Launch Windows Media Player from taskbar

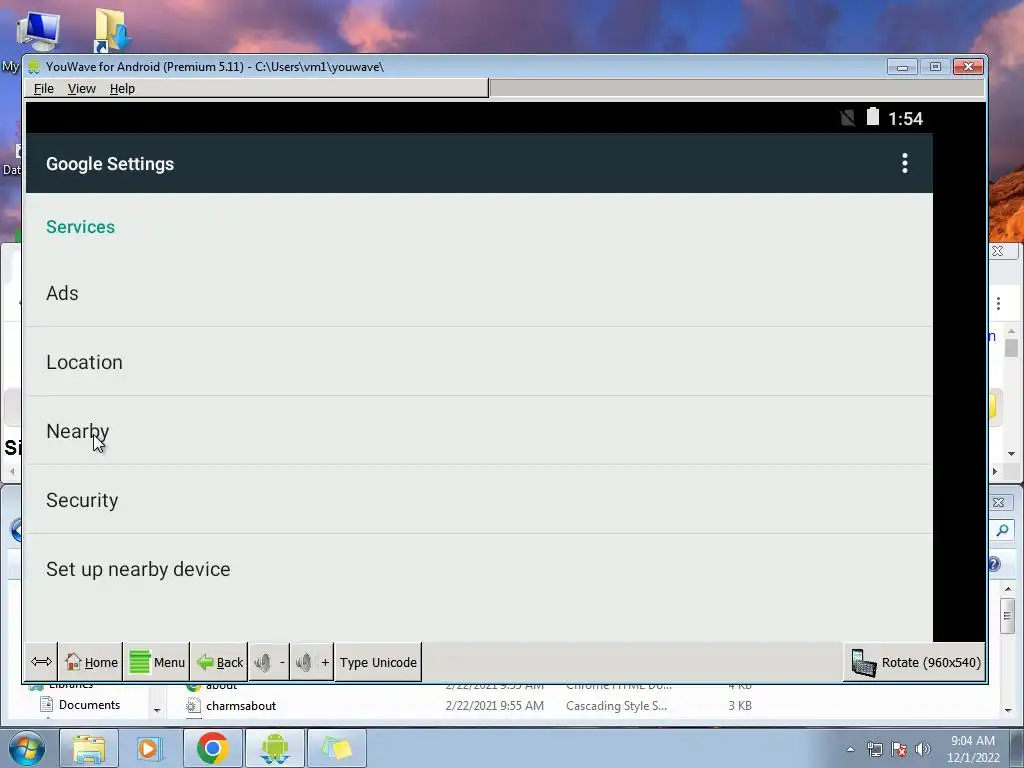148,748
